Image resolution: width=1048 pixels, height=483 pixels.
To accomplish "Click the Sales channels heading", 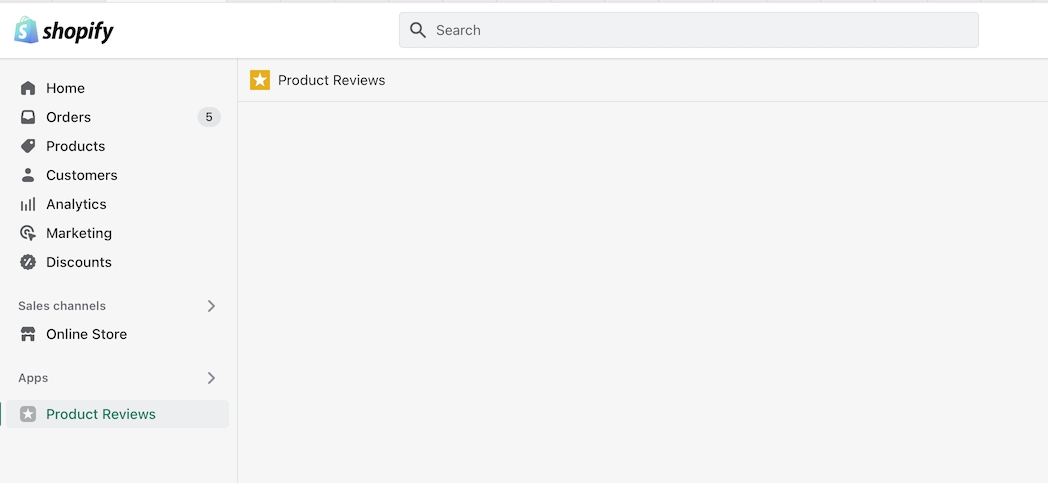I will (62, 306).
